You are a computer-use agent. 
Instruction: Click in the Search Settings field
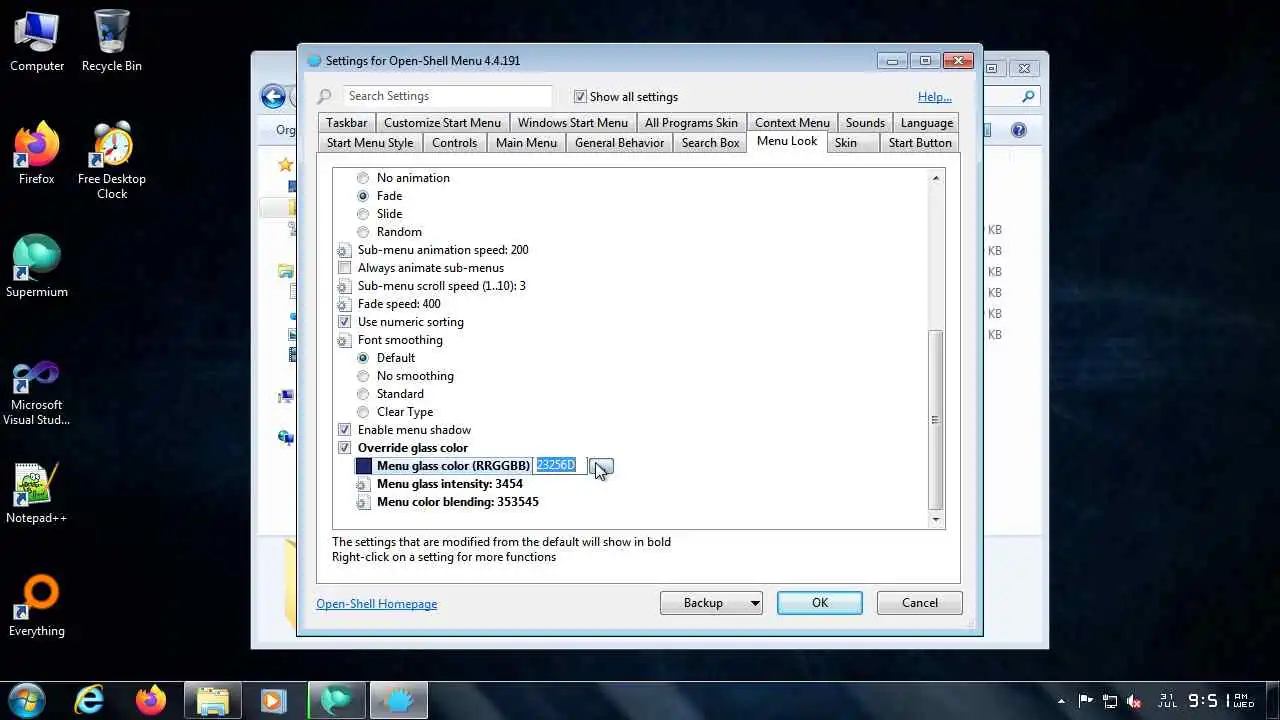pos(448,96)
